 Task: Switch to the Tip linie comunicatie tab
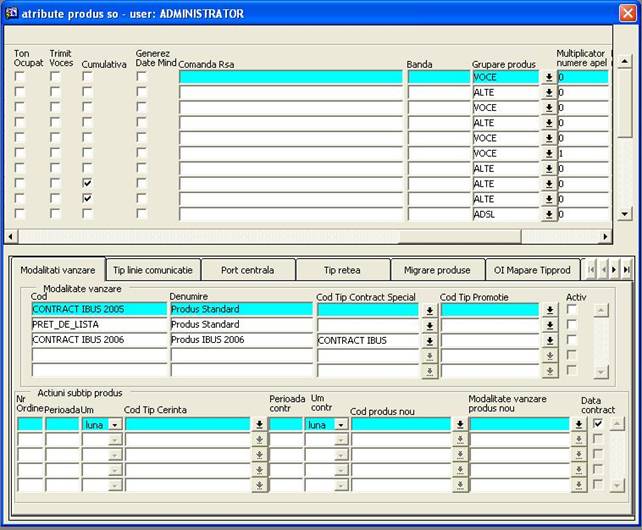(x=153, y=270)
